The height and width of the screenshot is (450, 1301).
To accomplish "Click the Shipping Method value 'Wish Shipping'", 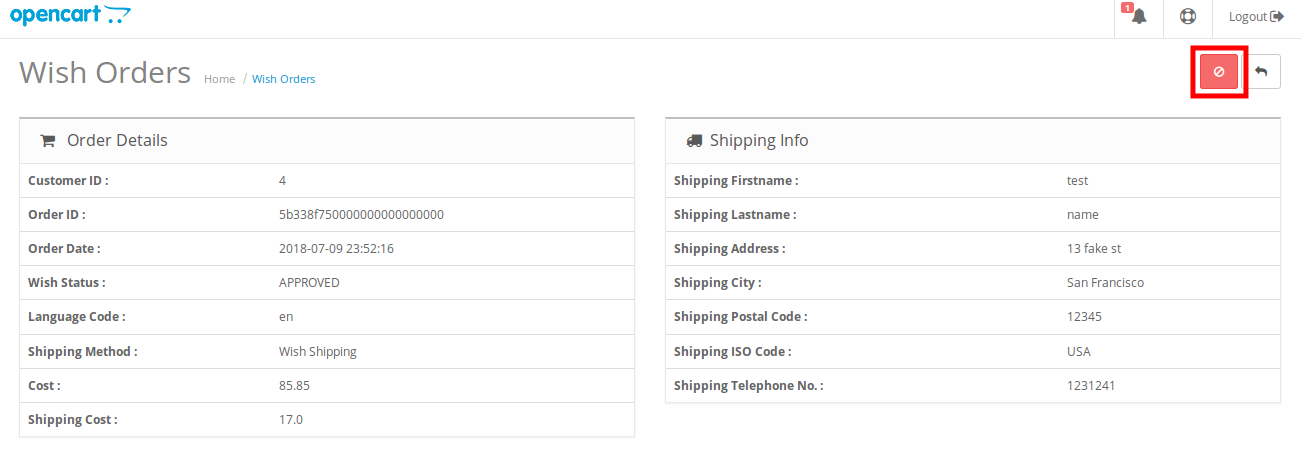I will pyautogui.click(x=317, y=352).
